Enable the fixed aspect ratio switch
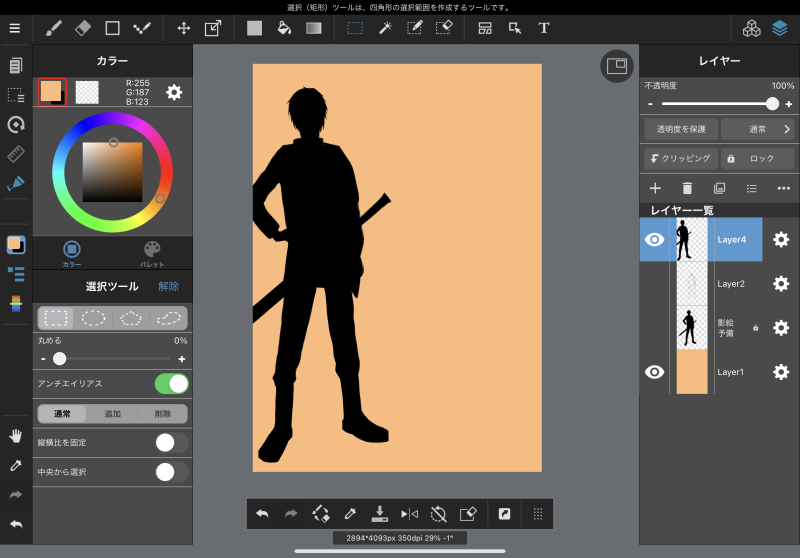Viewport: 800px width, 558px height. (171, 442)
